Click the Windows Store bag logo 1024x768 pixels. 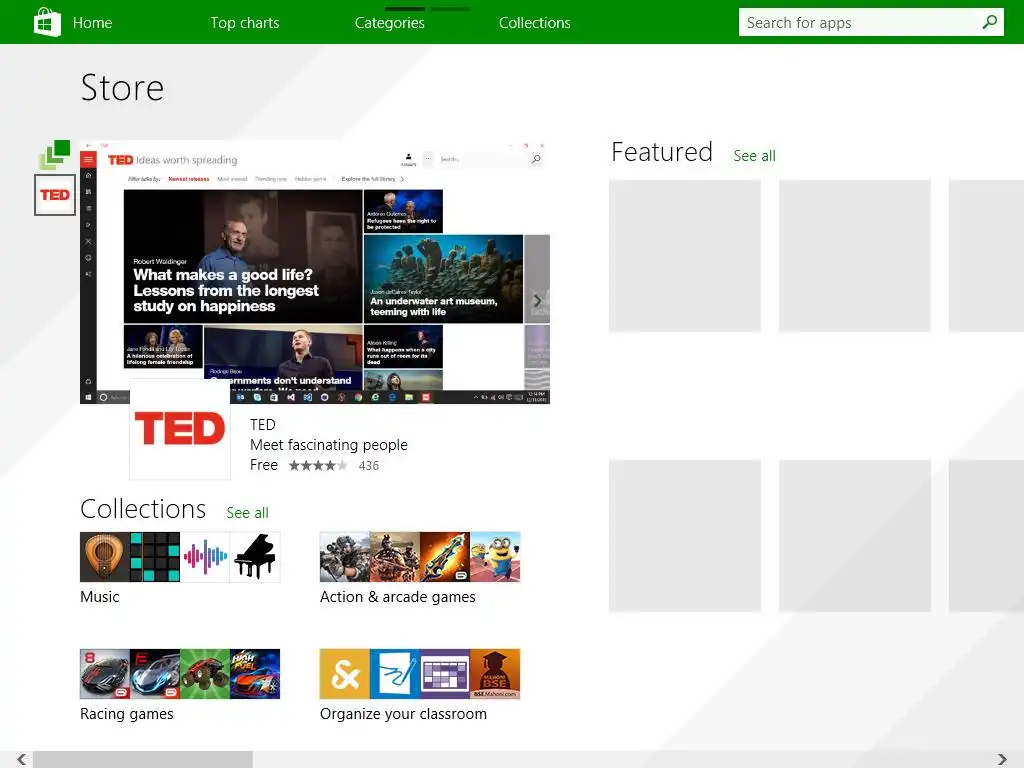click(47, 22)
